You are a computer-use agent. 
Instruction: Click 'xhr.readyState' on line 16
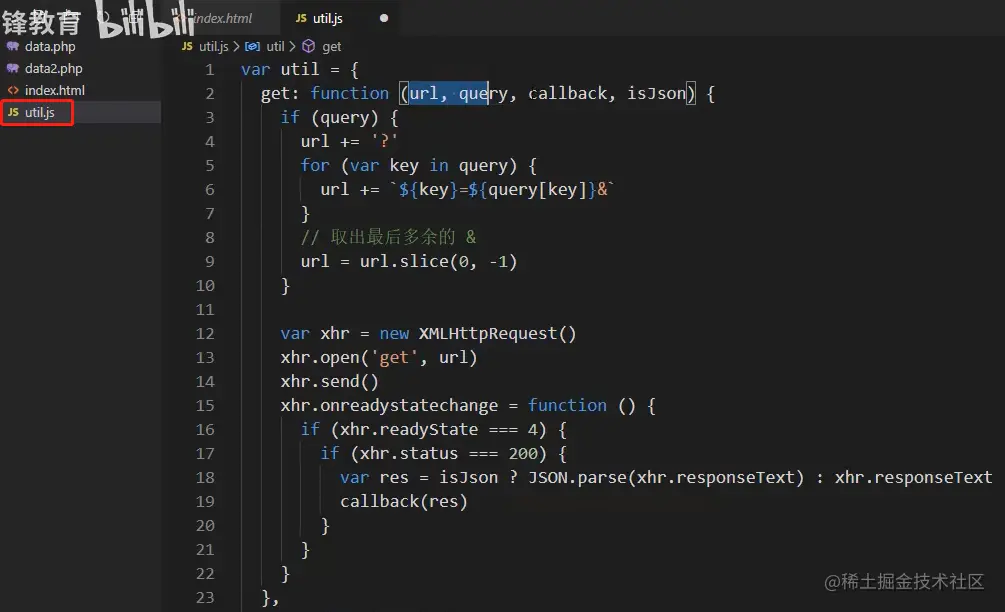[x=409, y=429]
